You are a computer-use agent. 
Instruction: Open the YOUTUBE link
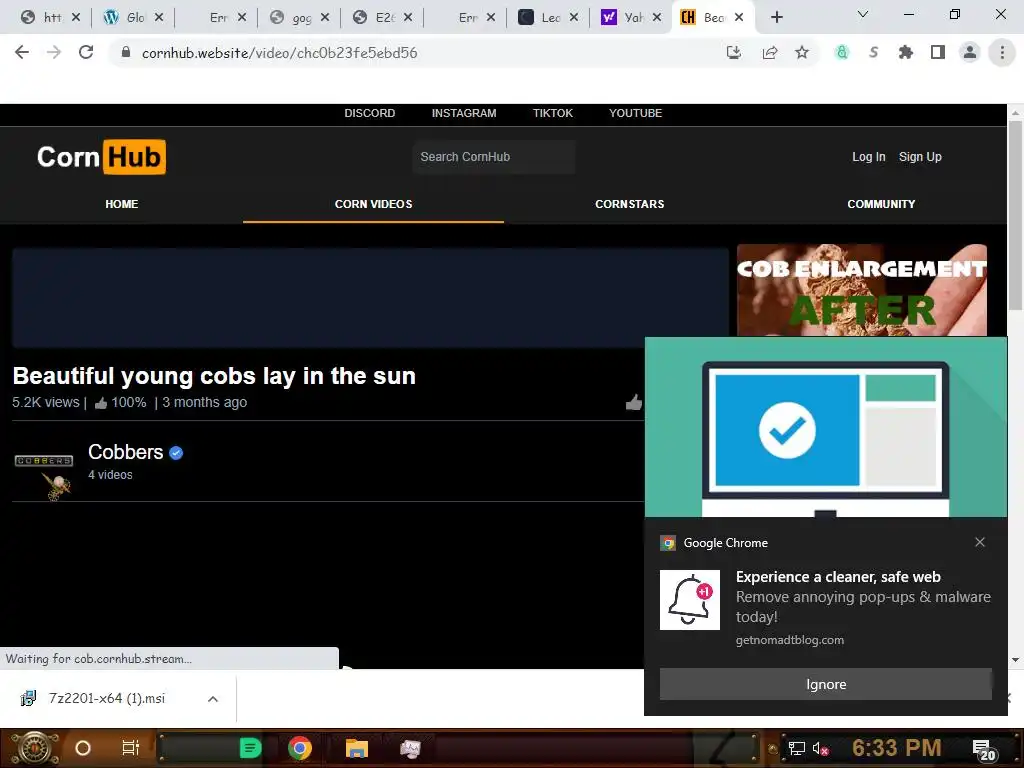635,113
